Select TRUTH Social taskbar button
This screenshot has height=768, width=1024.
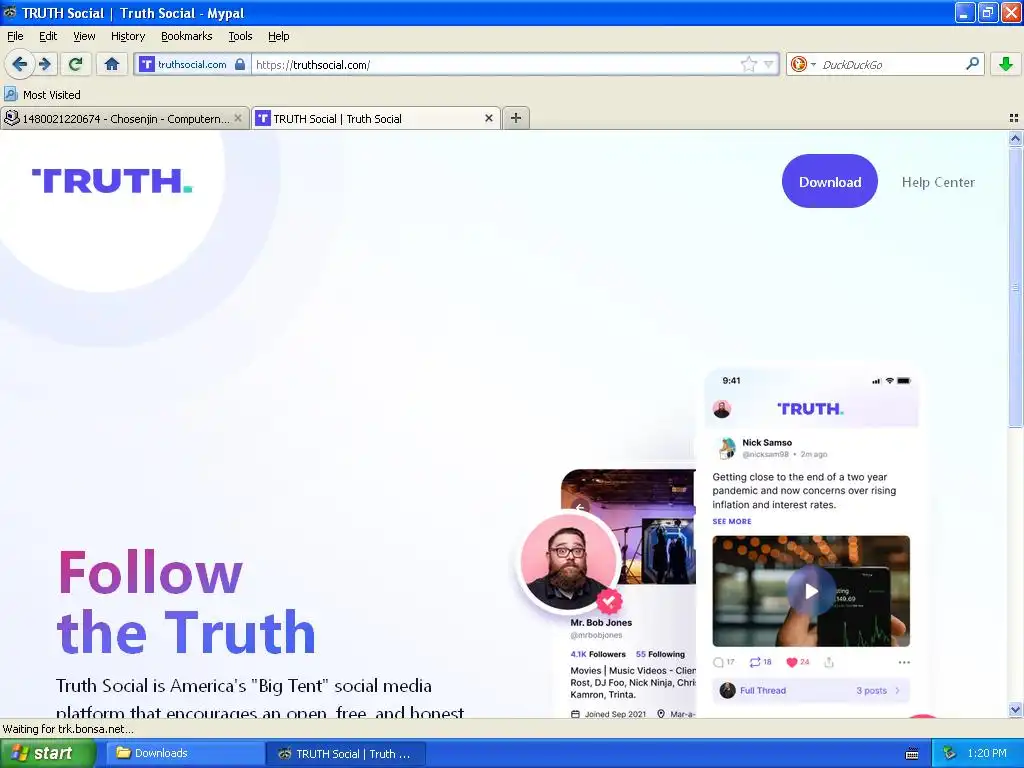pyautogui.click(x=346, y=753)
